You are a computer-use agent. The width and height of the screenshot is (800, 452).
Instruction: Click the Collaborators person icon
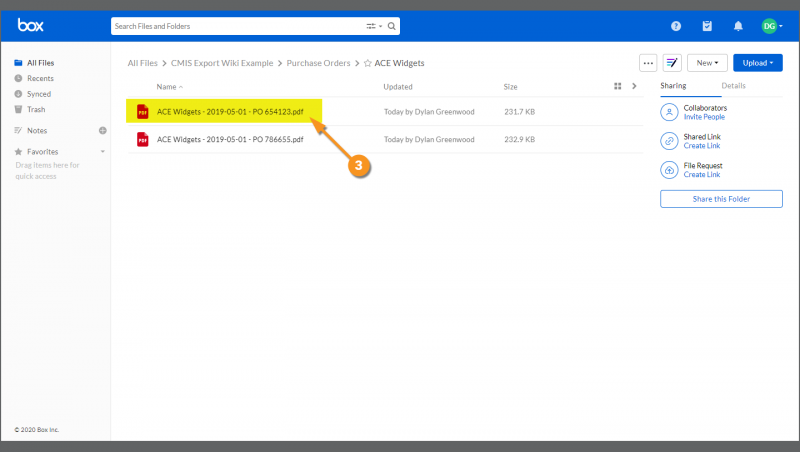point(669,112)
